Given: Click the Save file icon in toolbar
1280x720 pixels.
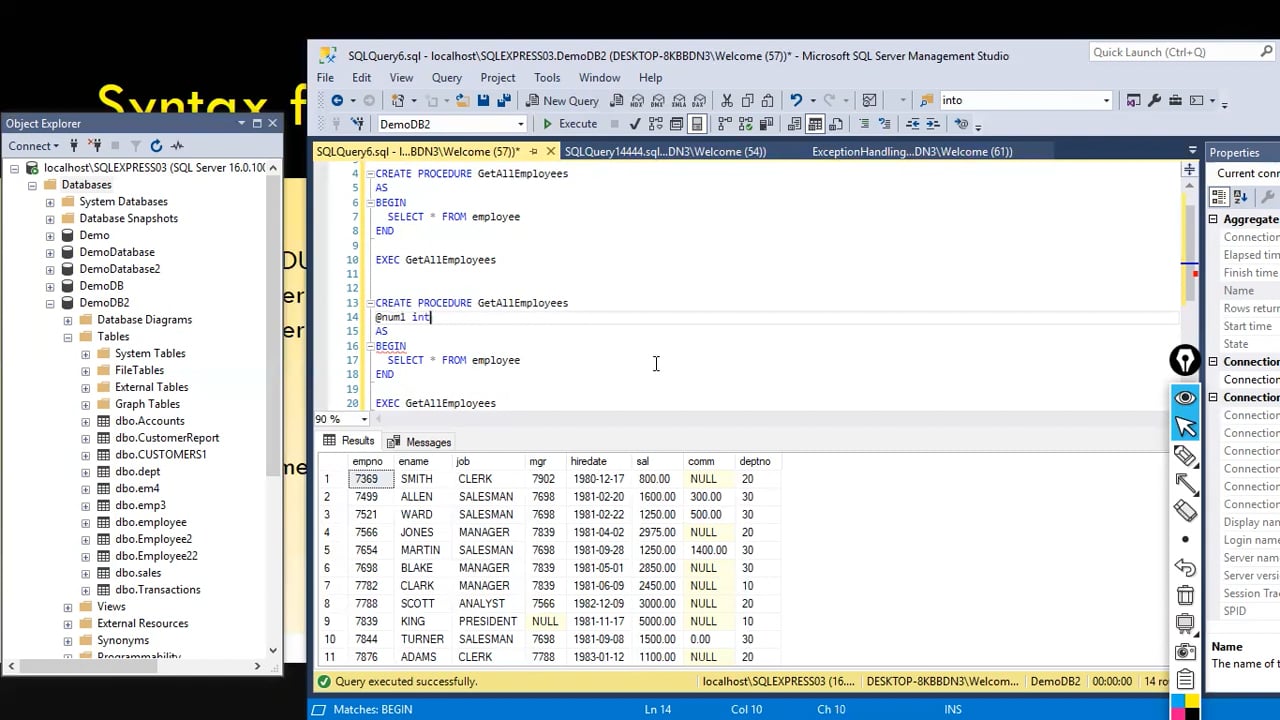Looking at the screenshot, I should [x=483, y=100].
